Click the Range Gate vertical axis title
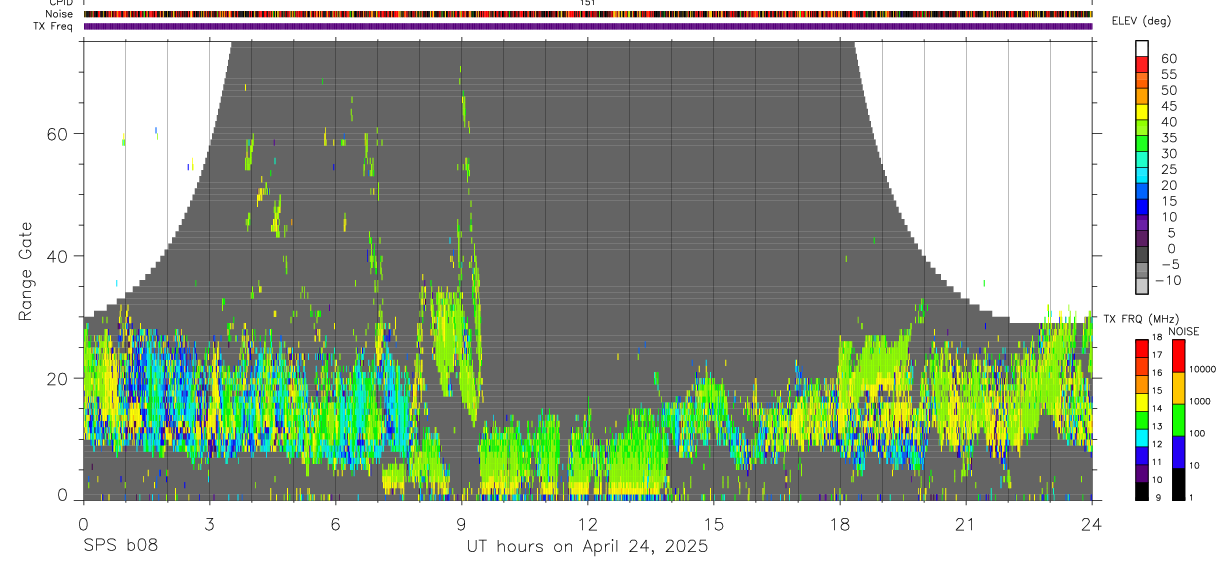The height and width of the screenshot is (567, 1228). pyautogui.click(x=25, y=269)
